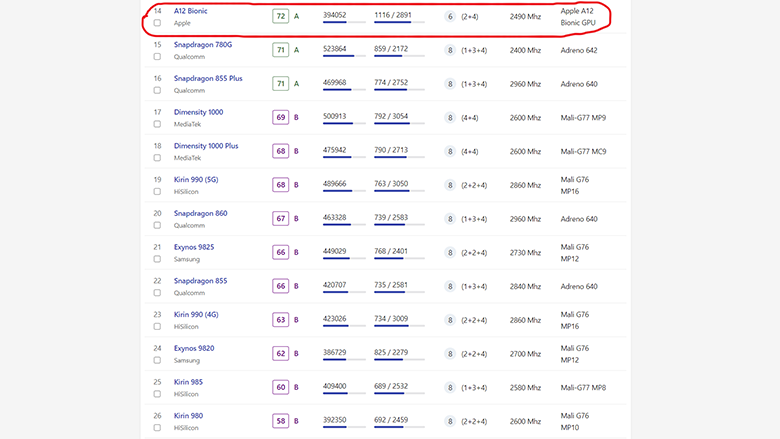The width and height of the screenshot is (780, 439).
Task: Click the 58 rating badge for Kirin 980
Action: [280, 421]
